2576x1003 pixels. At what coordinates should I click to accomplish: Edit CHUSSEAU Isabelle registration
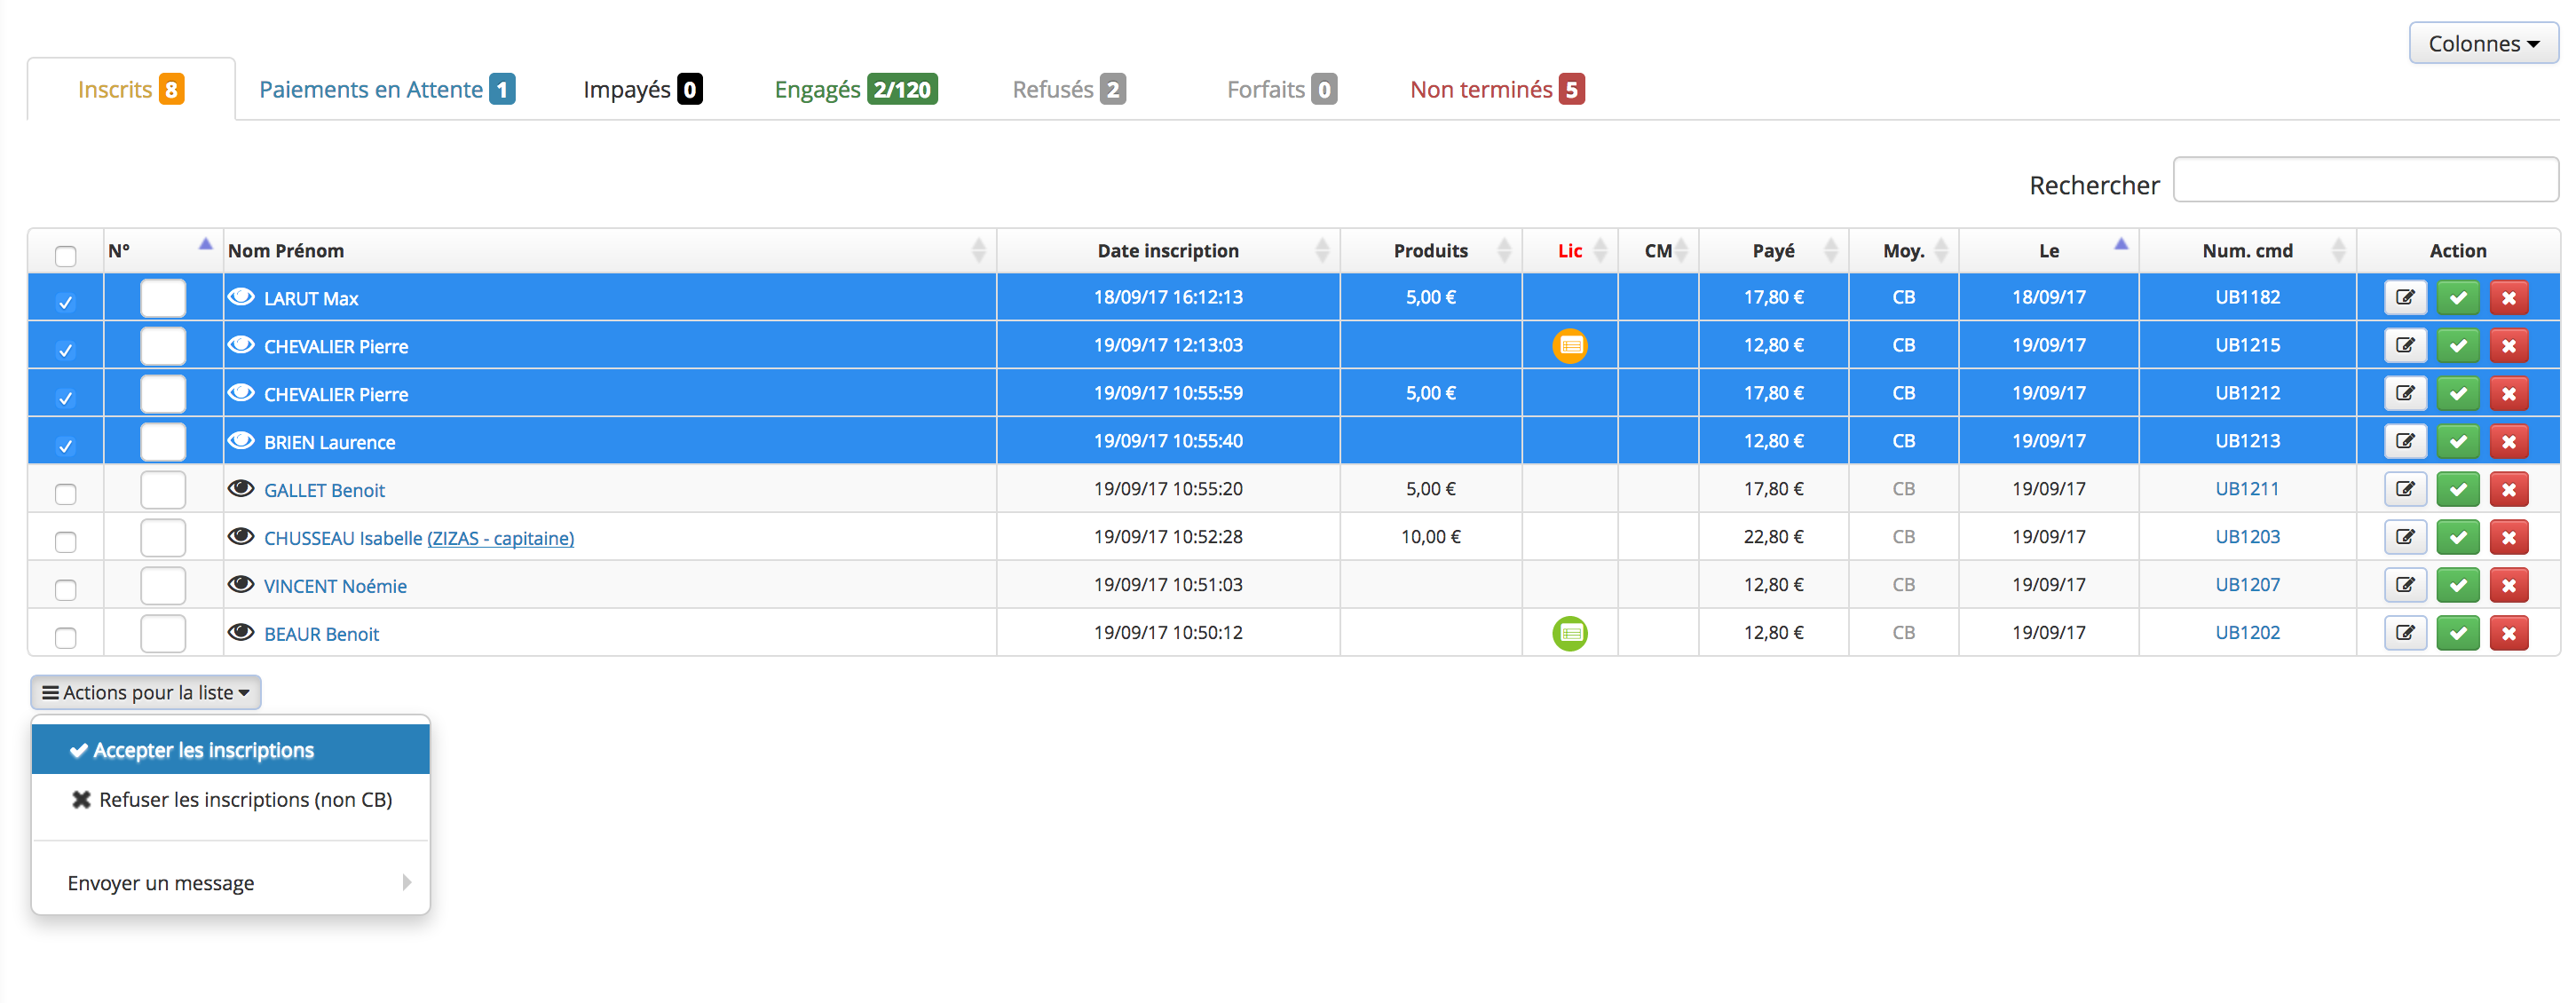pos(2405,537)
